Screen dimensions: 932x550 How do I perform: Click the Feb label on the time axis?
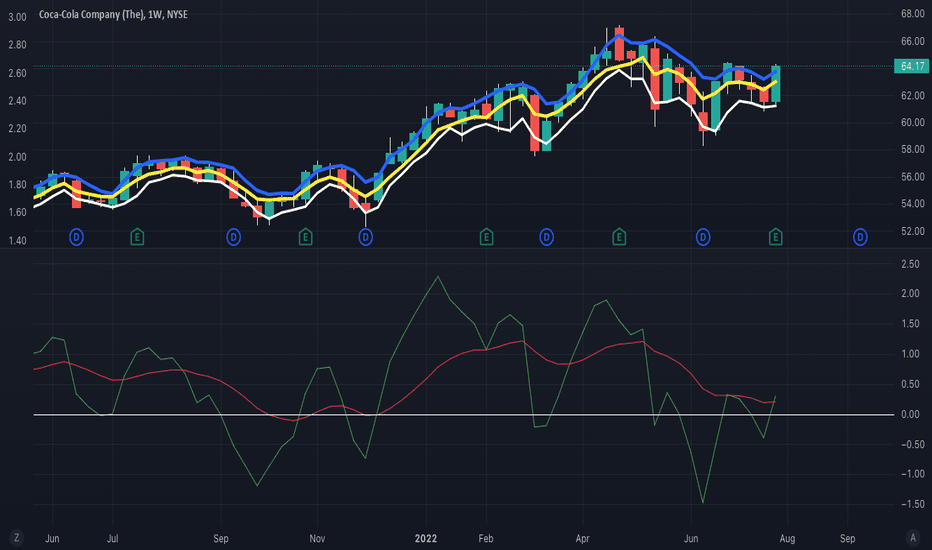(x=486, y=539)
